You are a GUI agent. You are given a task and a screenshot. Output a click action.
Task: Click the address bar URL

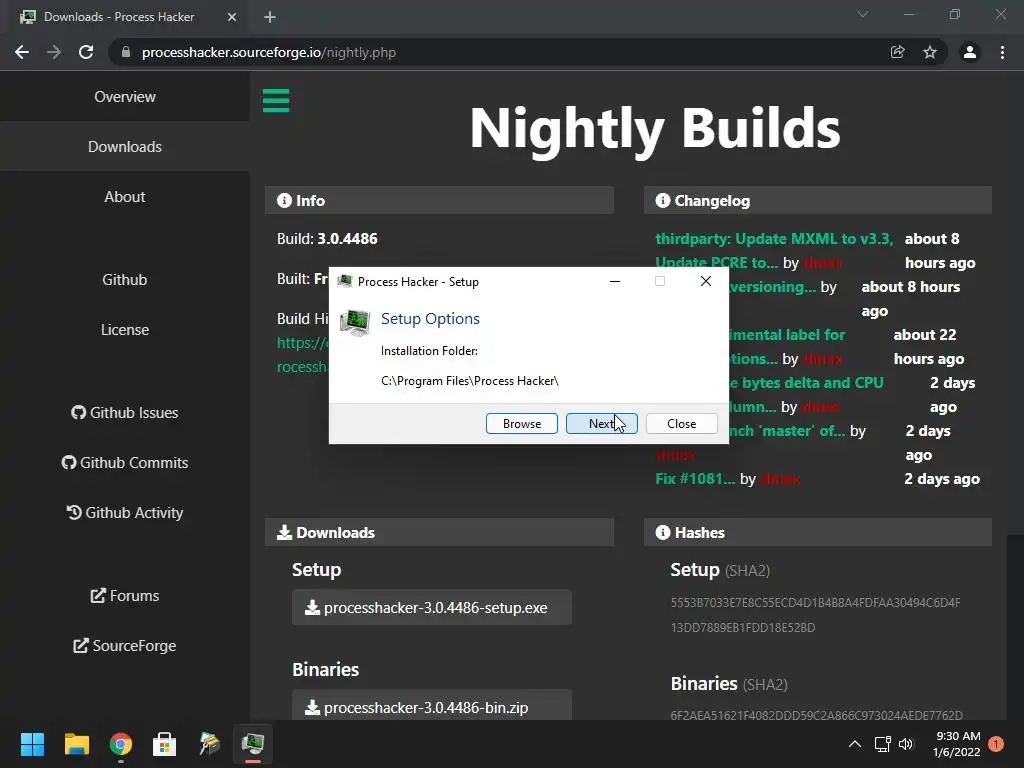268,52
